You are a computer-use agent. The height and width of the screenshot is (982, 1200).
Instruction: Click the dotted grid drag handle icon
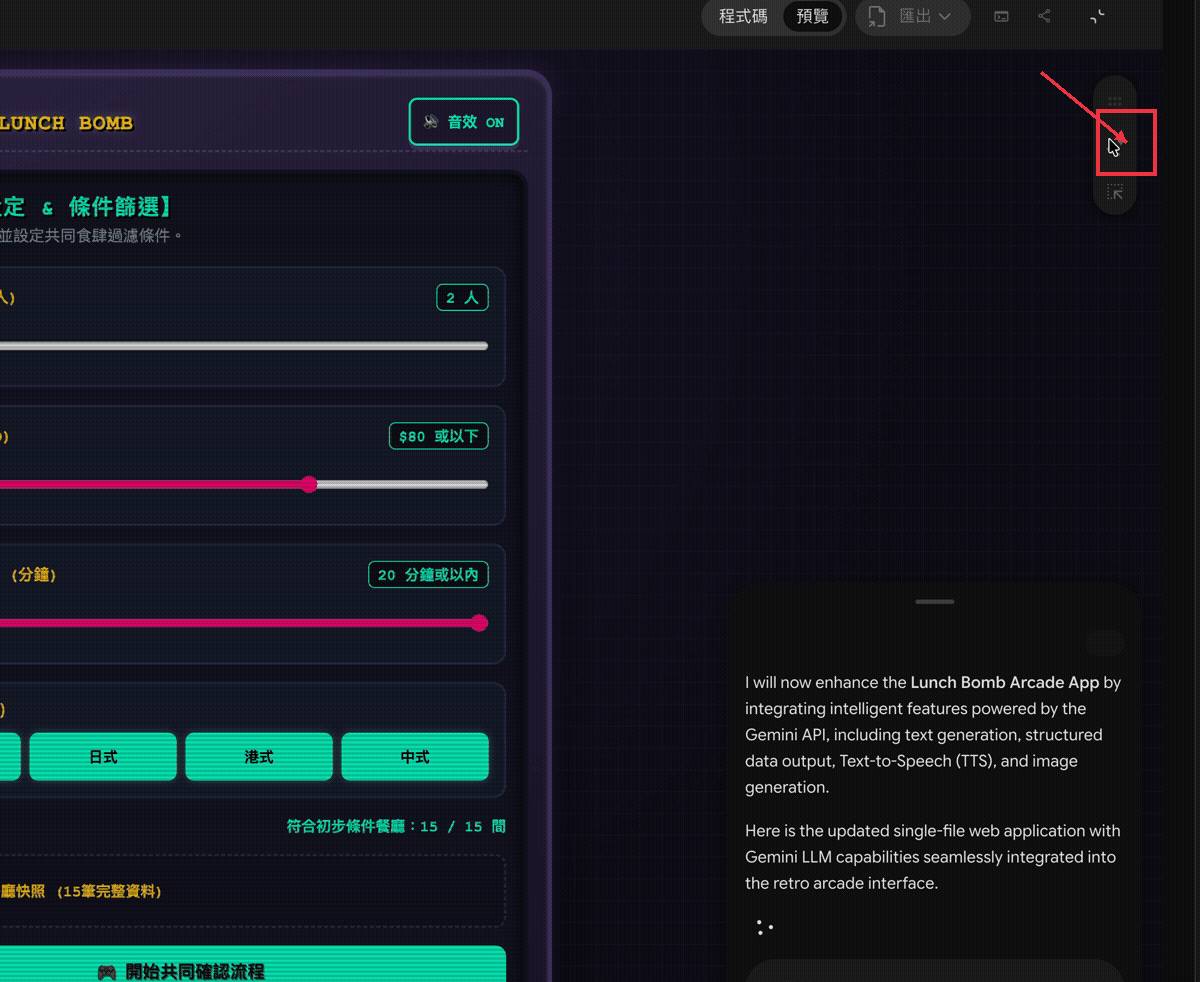point(1115,101)
